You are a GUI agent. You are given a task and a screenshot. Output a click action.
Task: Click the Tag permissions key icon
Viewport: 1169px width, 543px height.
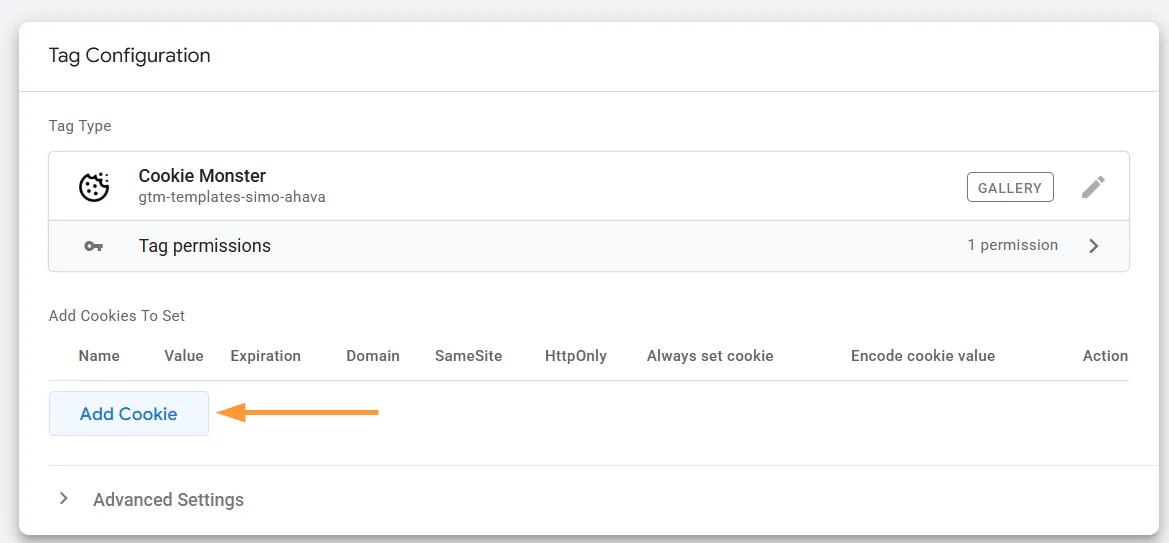[x=94, y=246]
